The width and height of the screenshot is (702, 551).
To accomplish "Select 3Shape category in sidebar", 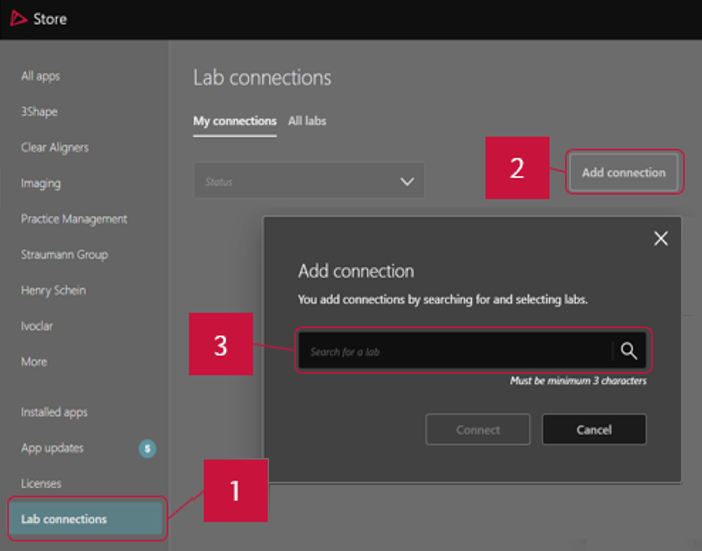I will (39, 112).
